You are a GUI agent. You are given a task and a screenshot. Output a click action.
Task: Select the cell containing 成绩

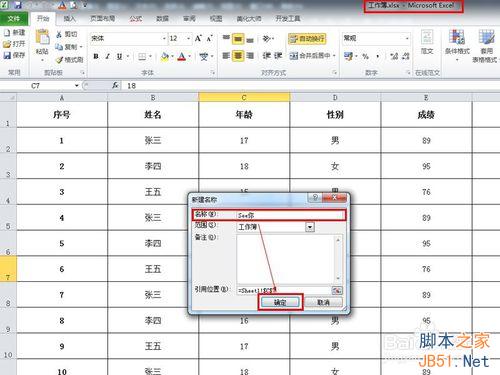426,115
